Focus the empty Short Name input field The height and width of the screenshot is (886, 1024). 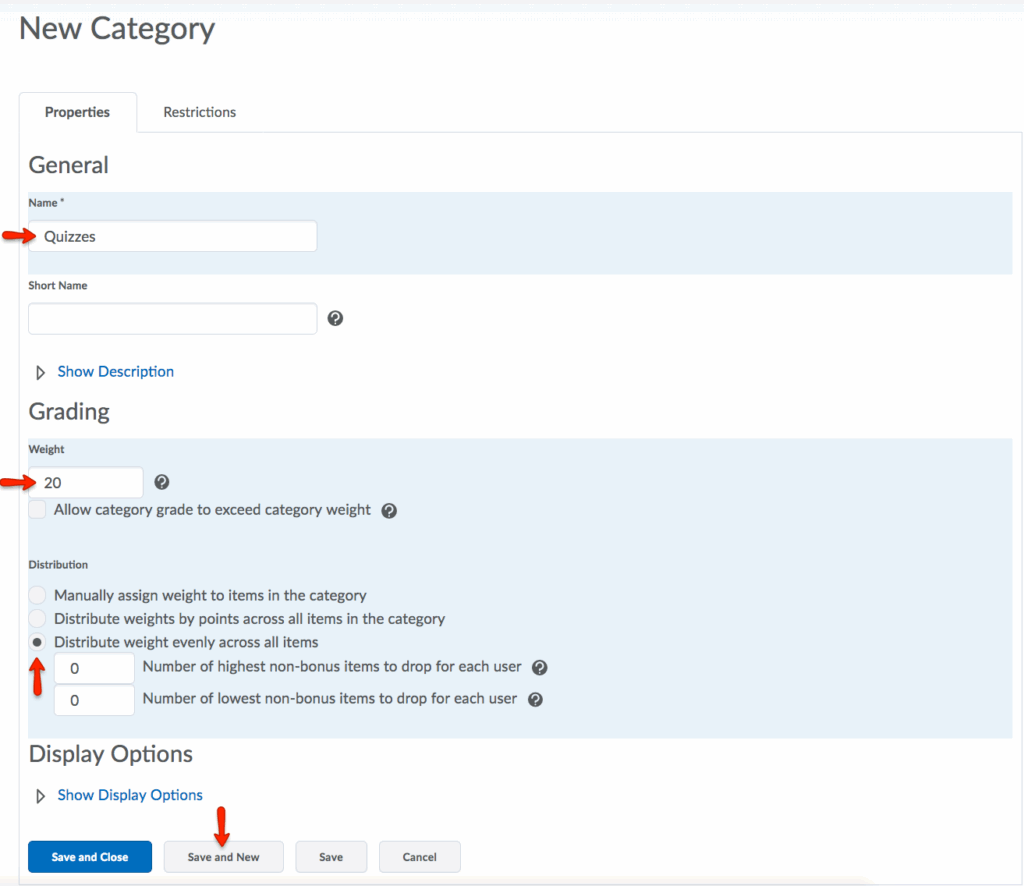[172, 319]
